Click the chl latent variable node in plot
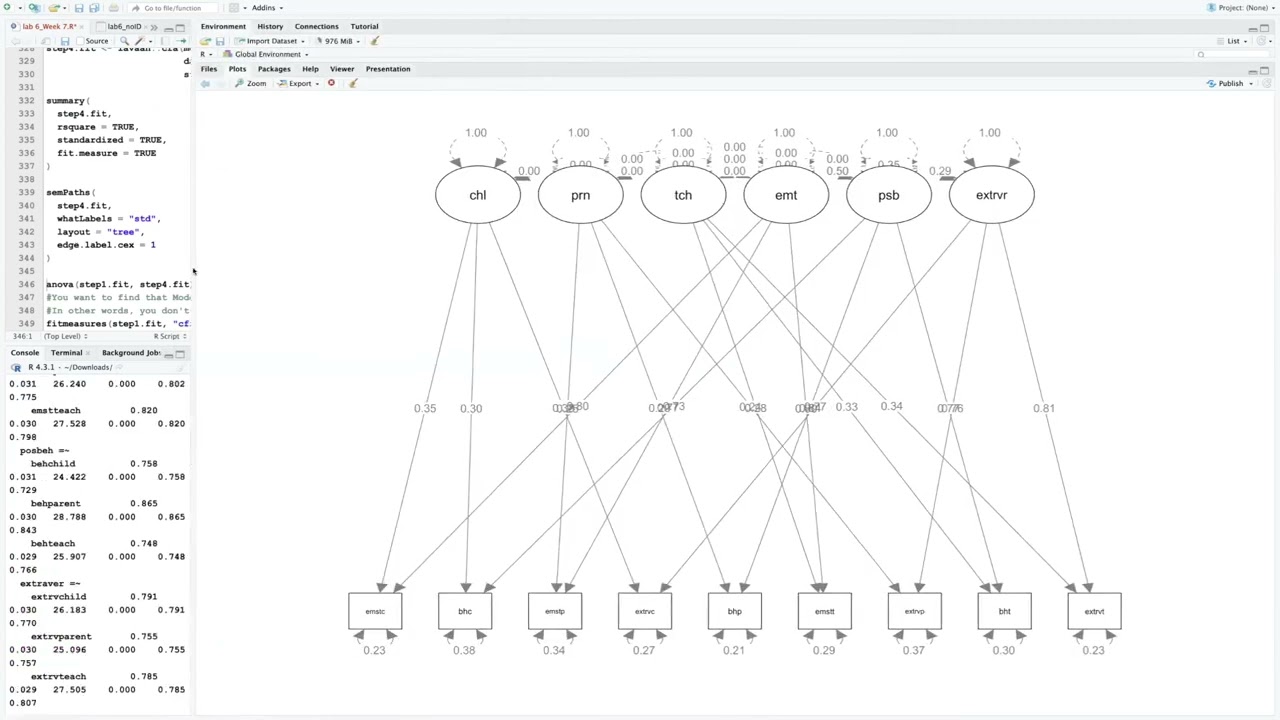 click(x=478, y=195)
